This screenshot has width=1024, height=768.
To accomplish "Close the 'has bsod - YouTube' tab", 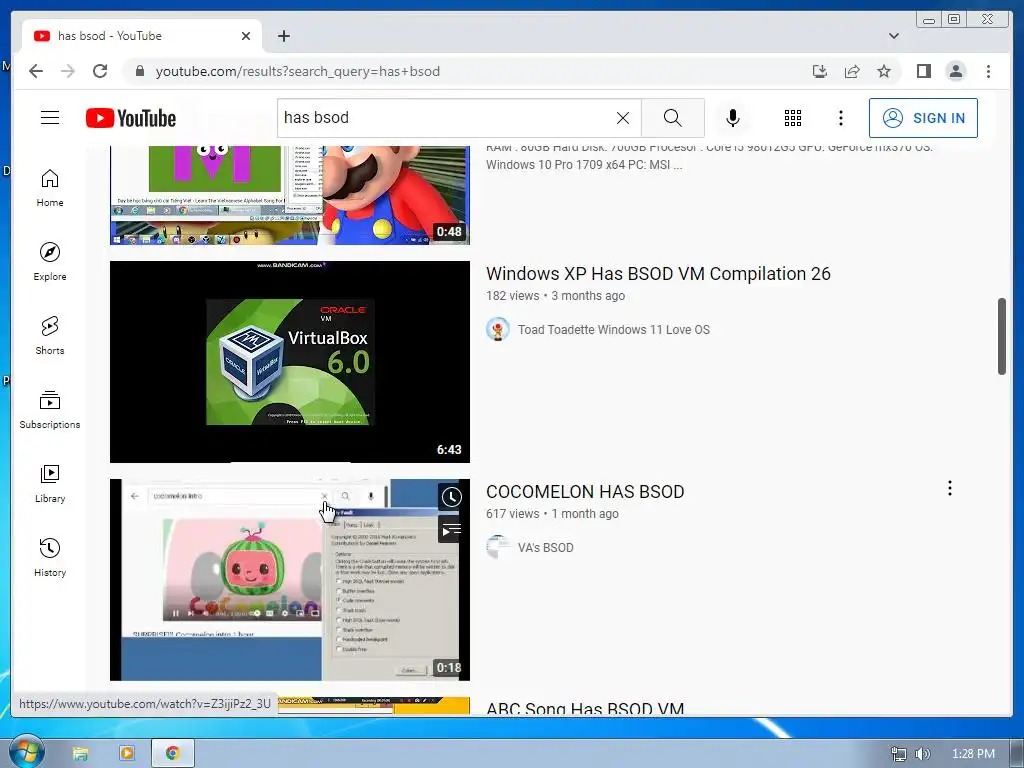I will pyautogui.click(x=246, y=36).
